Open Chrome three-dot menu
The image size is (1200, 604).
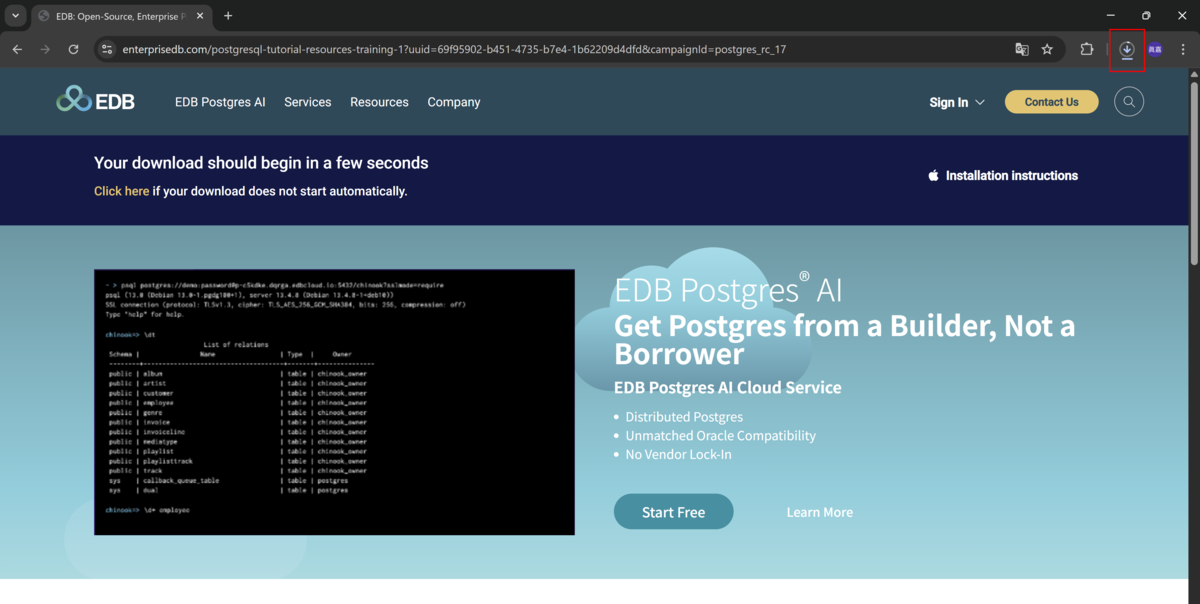(1183, 49)
